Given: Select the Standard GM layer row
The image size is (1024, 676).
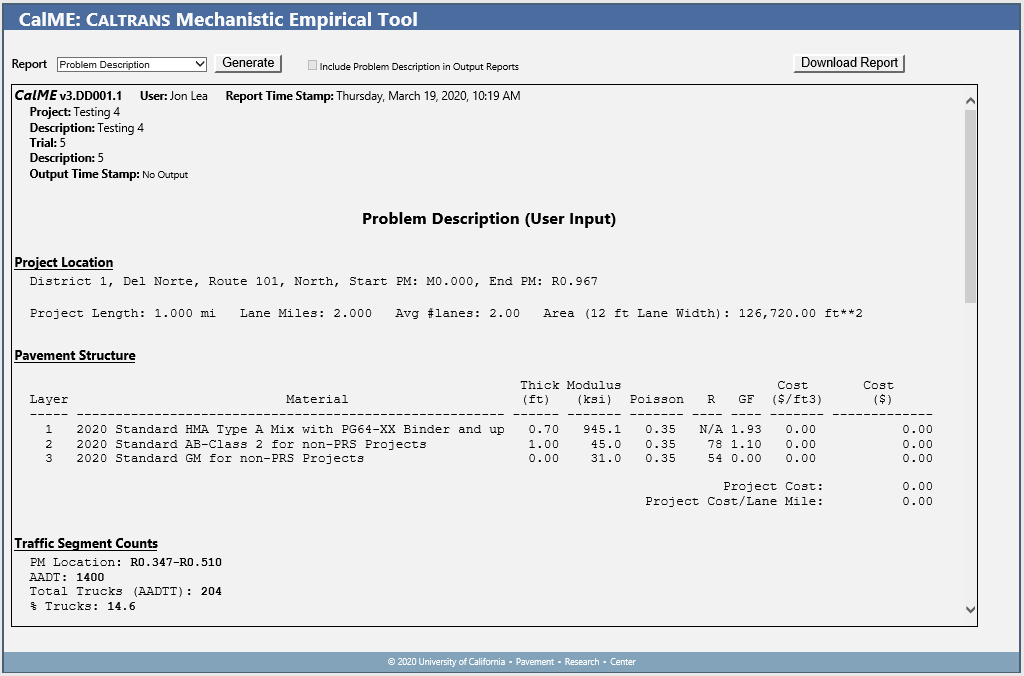Looking at the screenshot, I should pos(220,459).
